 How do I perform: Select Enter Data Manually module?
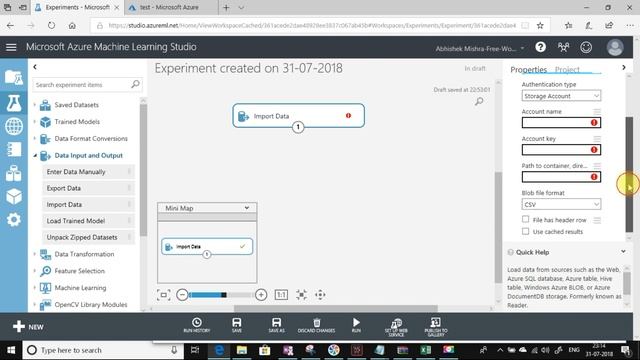click(88, 172)
